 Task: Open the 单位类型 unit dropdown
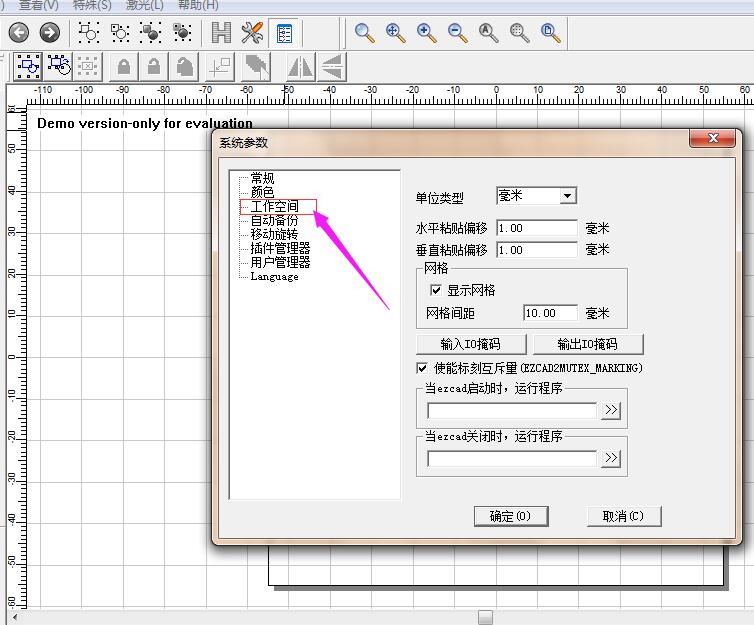pyautogui.click(x=567, y=196)
